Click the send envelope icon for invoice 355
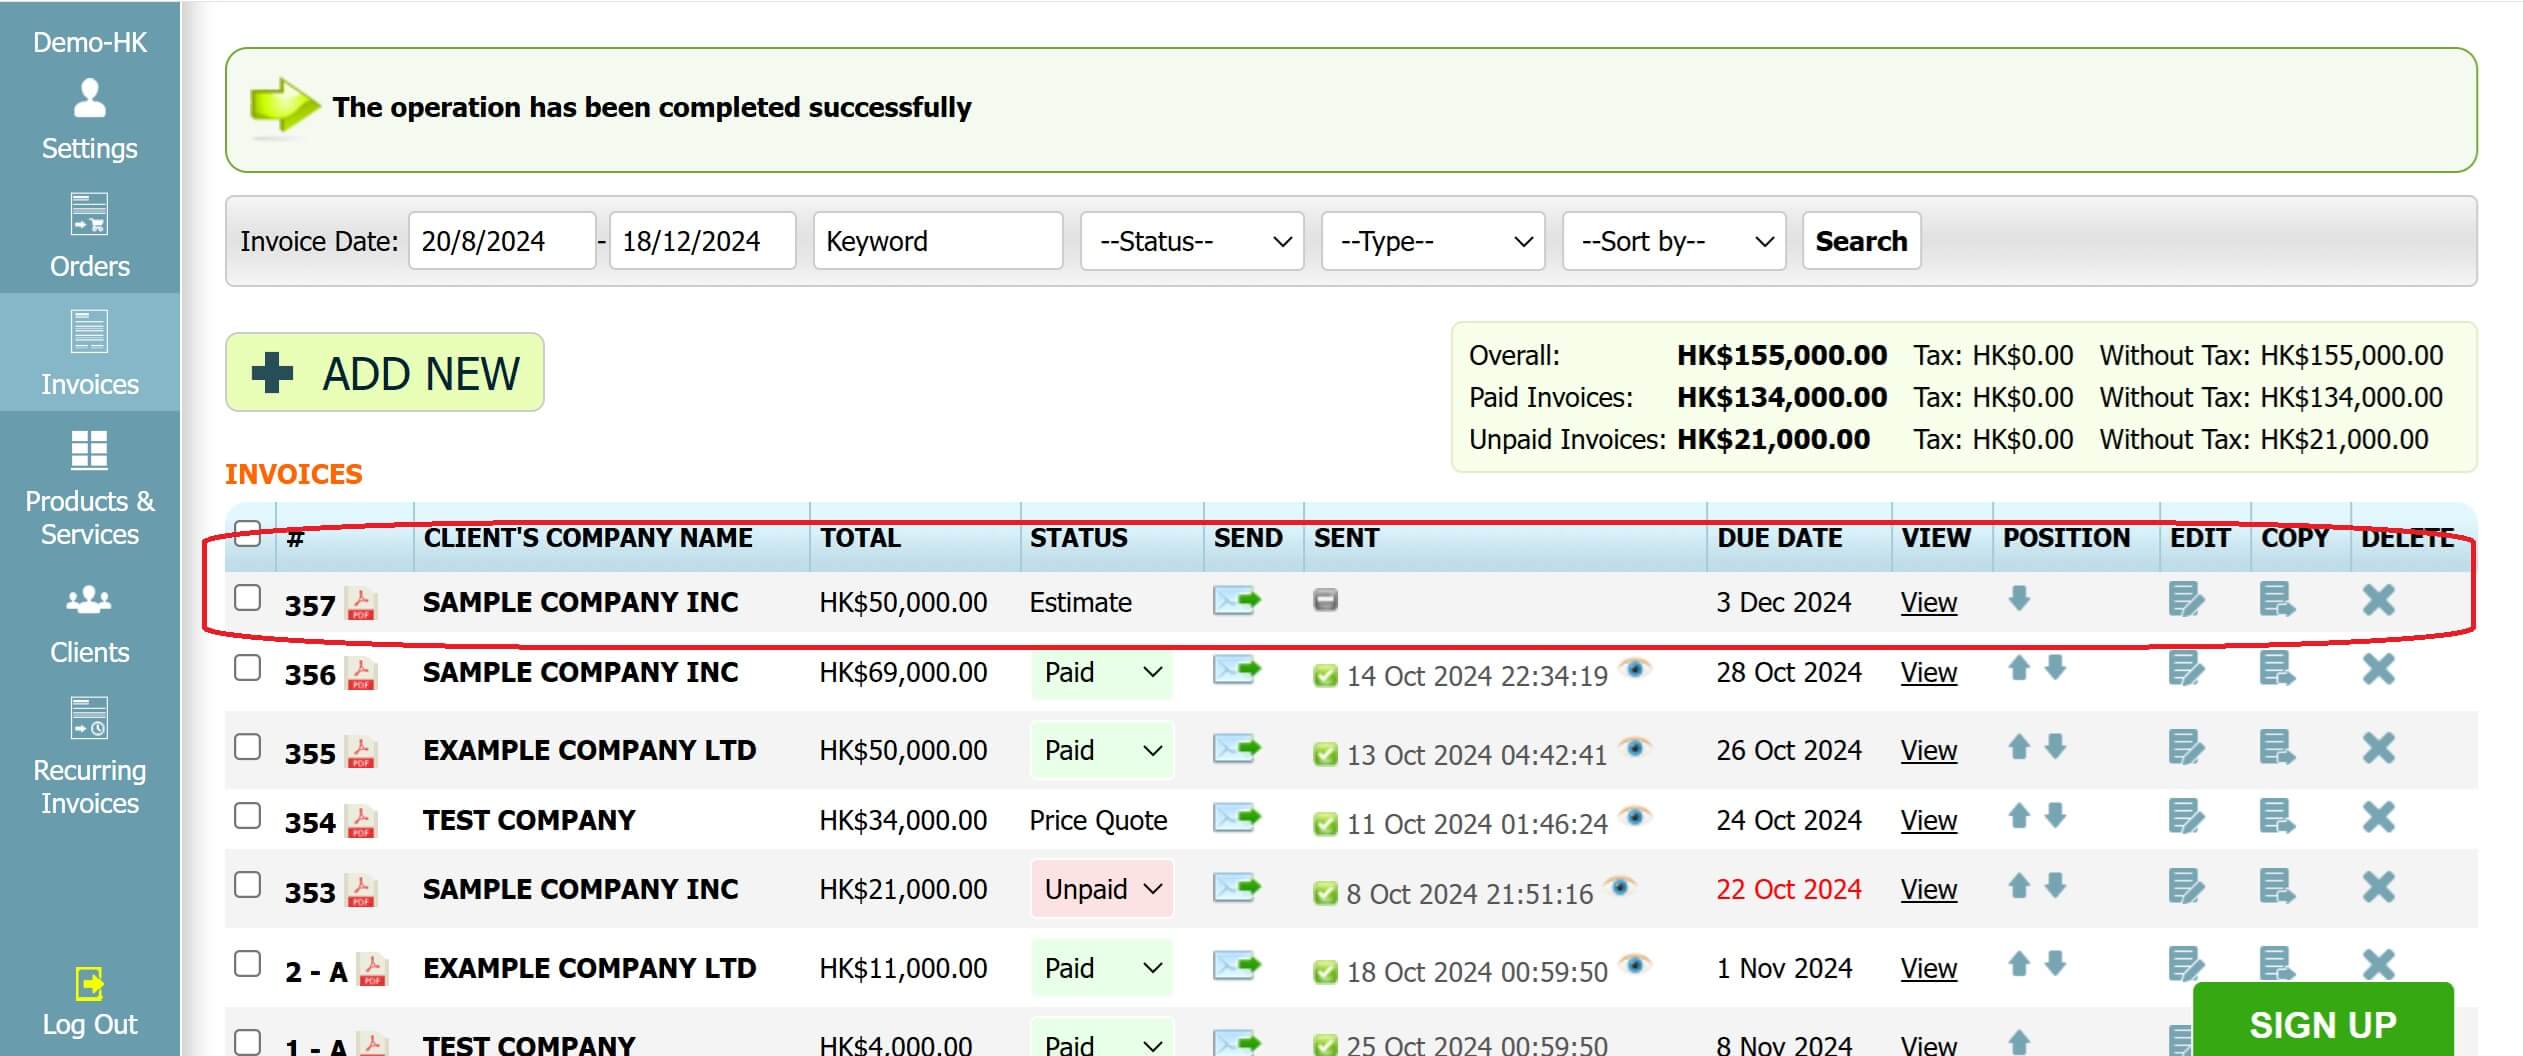Screen dimensions: 2523x1056 pyautogui.click(x=1237, y=748)
